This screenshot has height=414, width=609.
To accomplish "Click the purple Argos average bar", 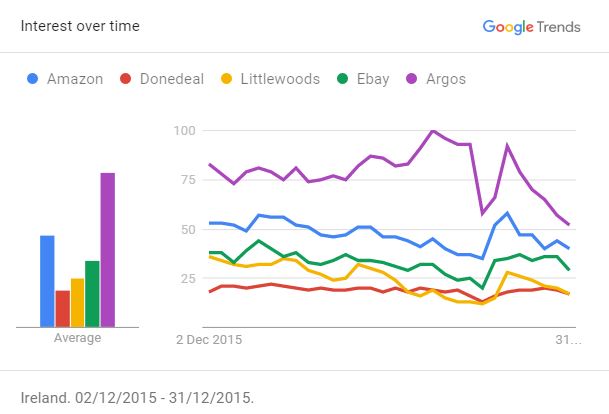I will 107,250.
